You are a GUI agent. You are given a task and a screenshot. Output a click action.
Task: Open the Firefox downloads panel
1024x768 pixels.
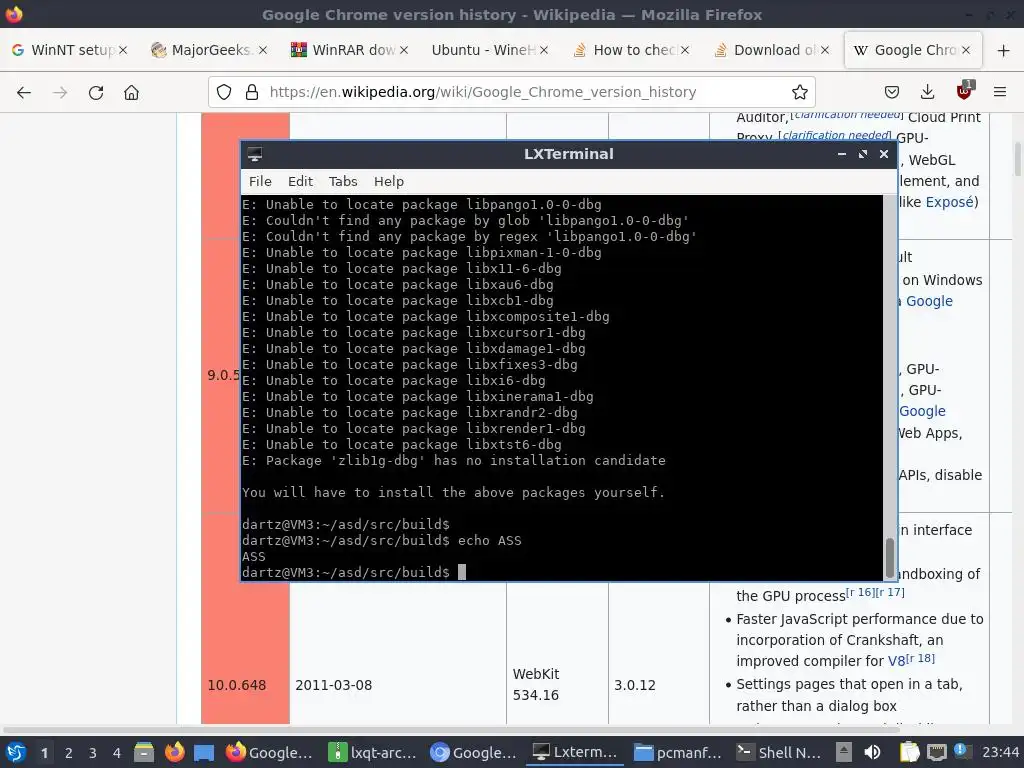927,92
